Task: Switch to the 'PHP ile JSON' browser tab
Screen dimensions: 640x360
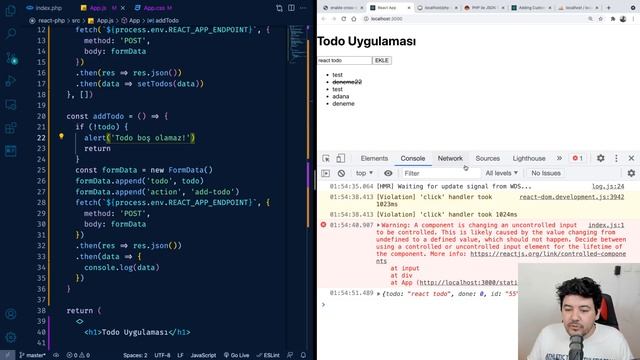Action: pyautogui.click(x=484, y=8)
